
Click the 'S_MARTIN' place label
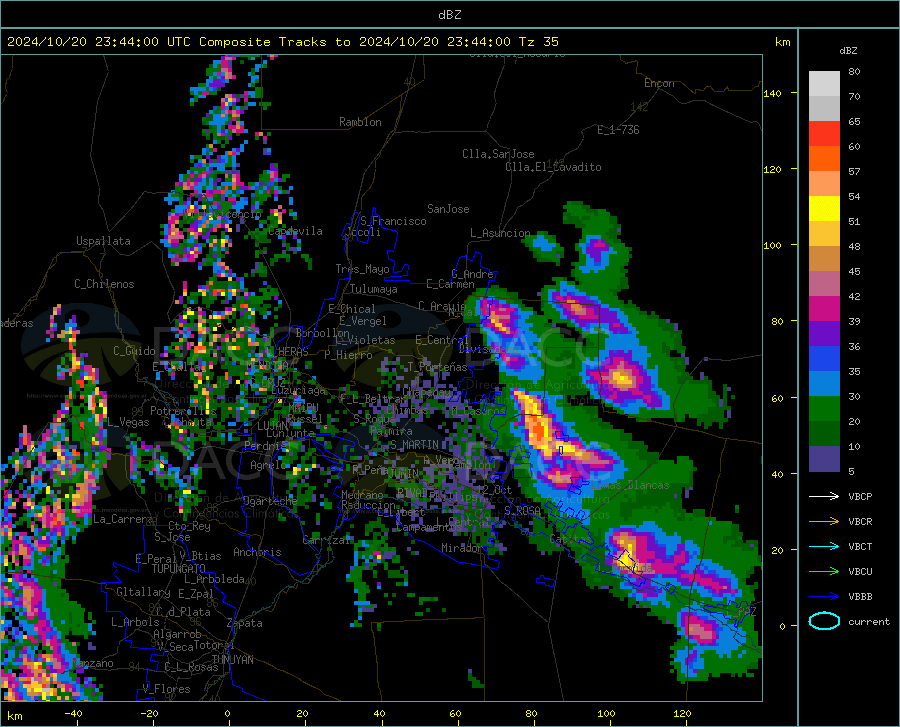point(414,445)
